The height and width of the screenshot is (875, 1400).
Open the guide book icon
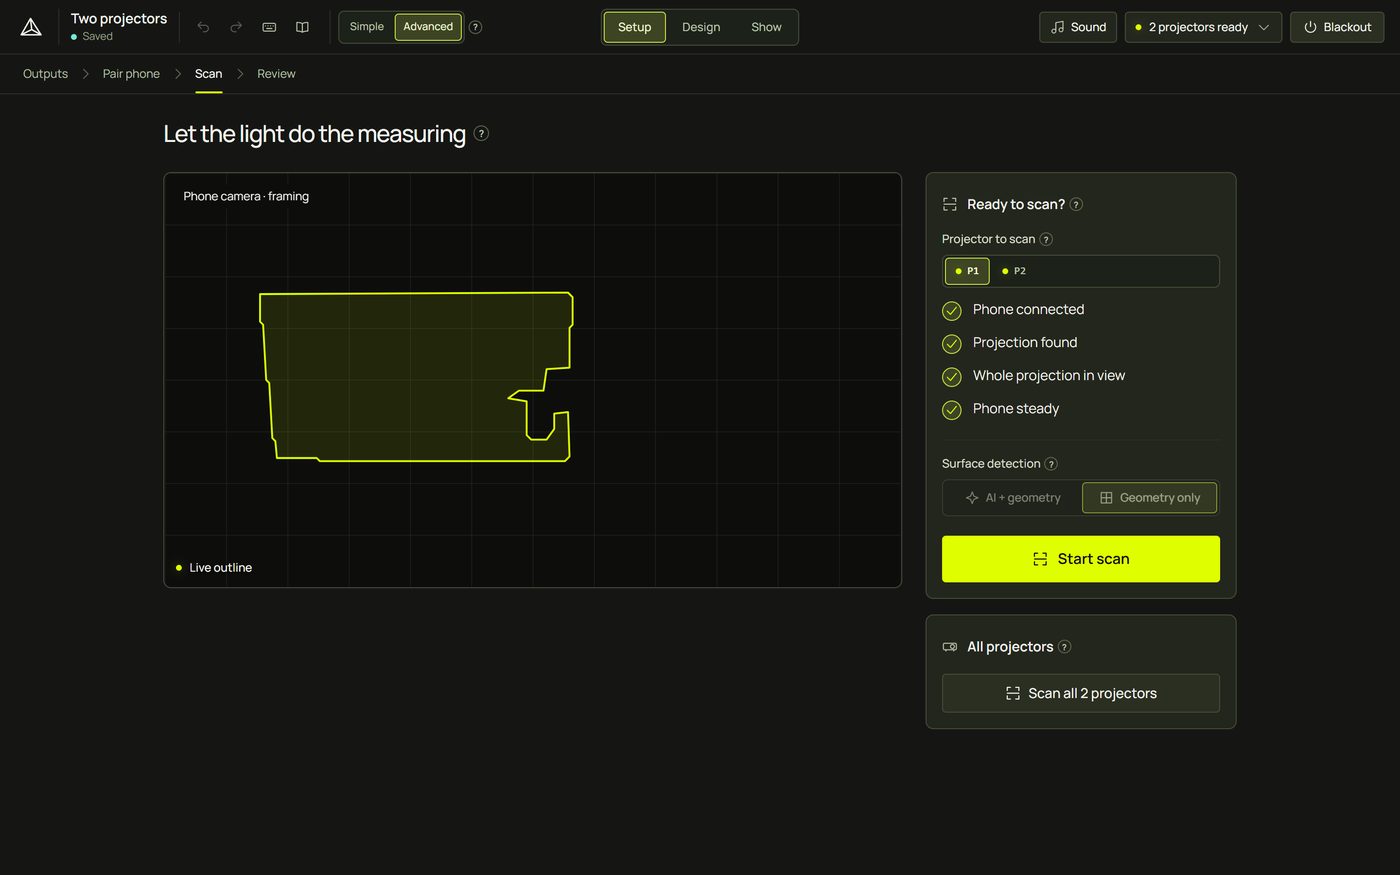tap(302, 27)
